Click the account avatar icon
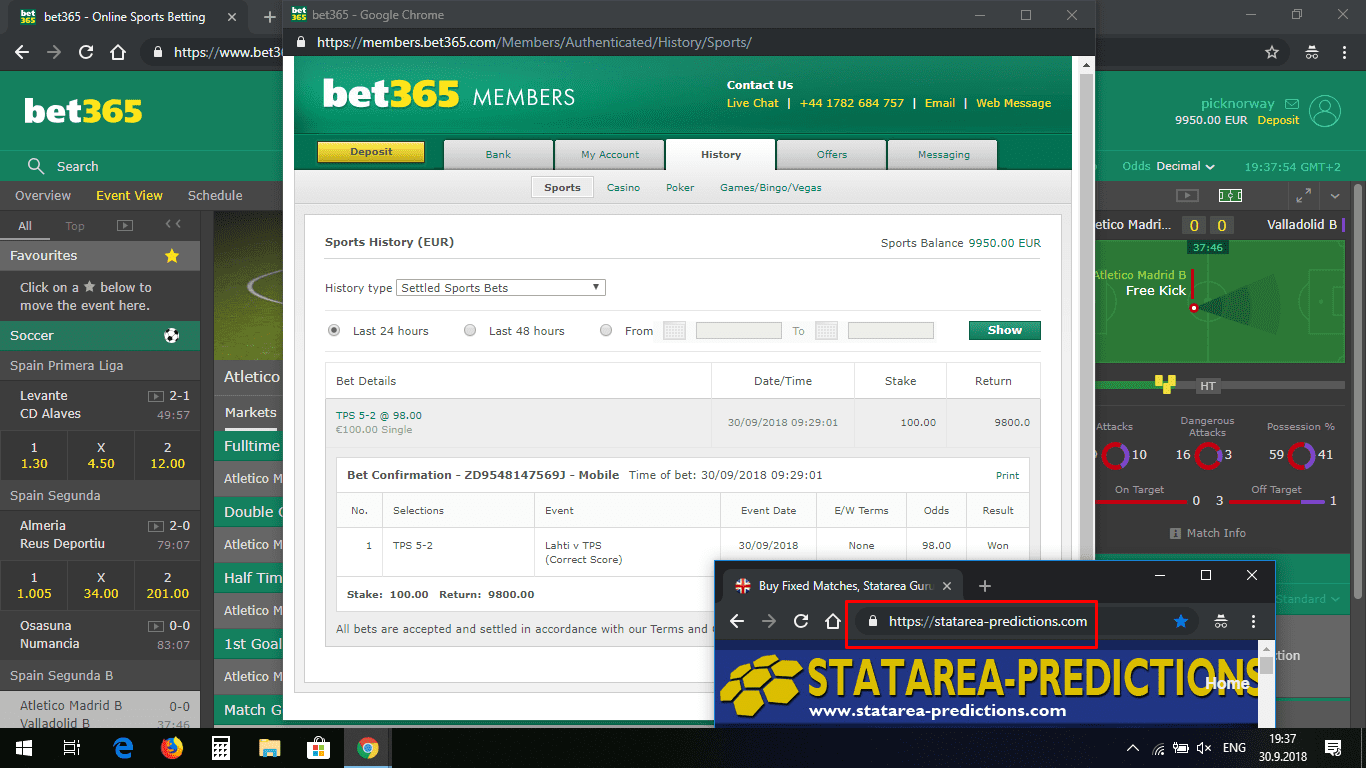Screen dimensions: 1366x768 pyautogui.click(x=1325, y=111)
